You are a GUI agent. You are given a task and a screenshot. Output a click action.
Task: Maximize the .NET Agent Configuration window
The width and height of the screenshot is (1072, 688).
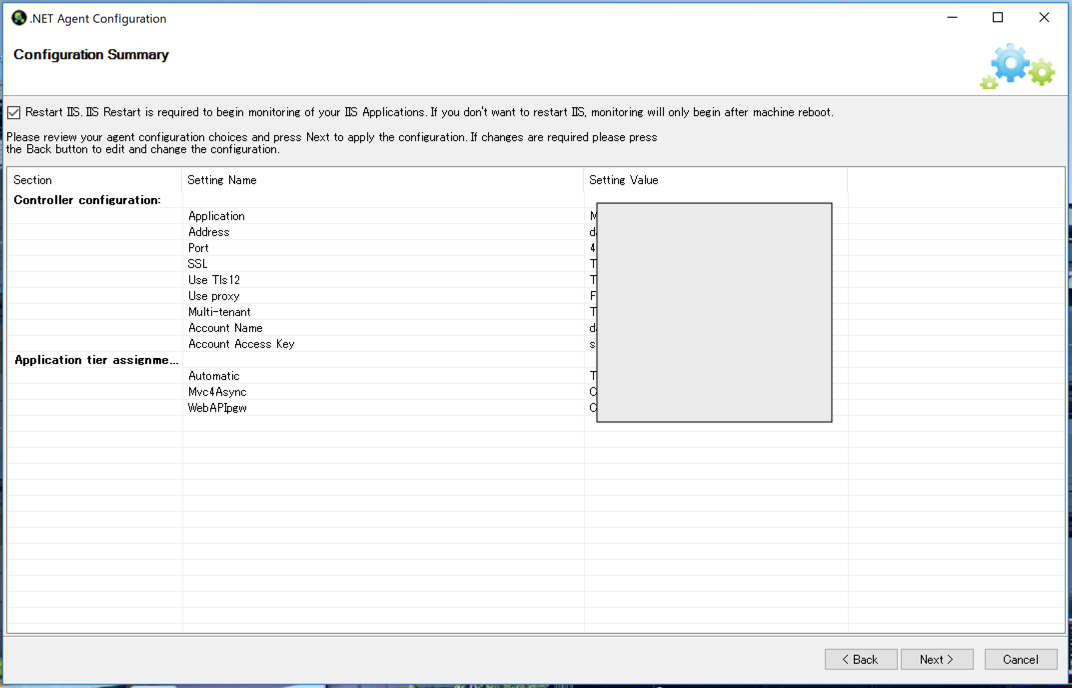tap(997, 18)
